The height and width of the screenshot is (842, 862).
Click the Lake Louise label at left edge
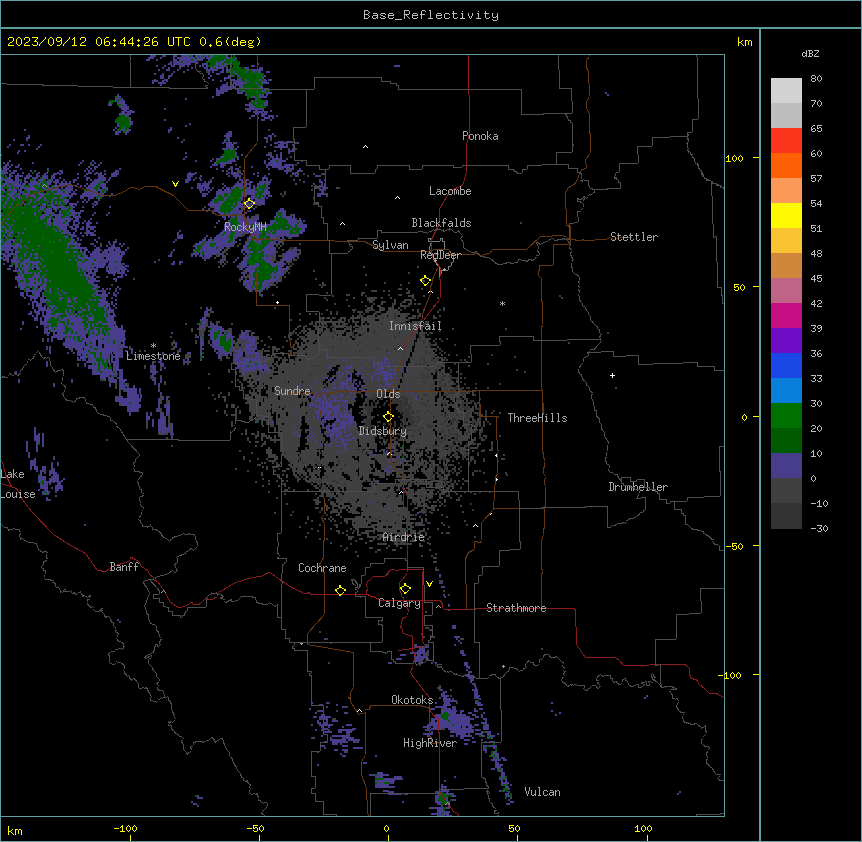click(x=18, y=484)
